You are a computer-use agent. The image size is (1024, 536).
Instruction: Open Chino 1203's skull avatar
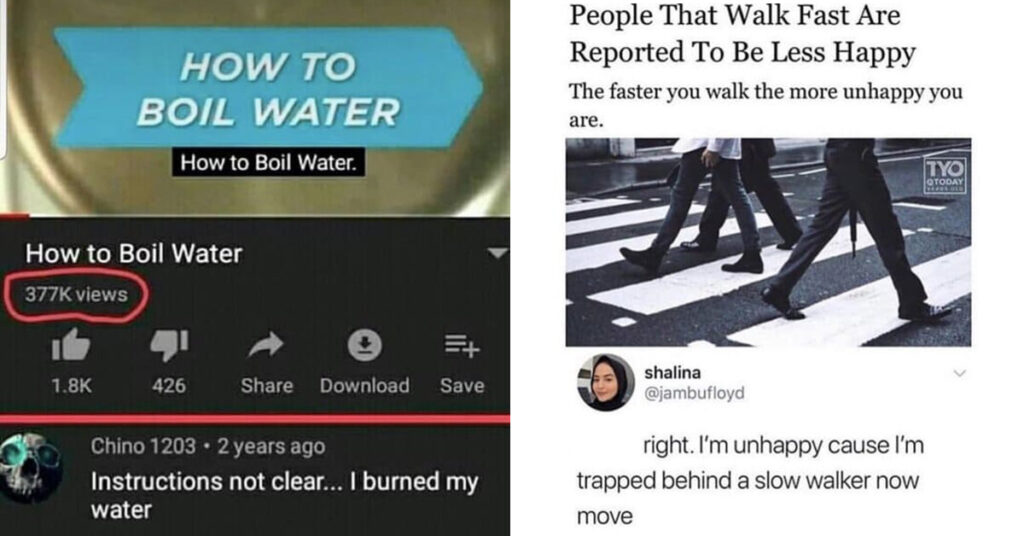coord(31,467)
